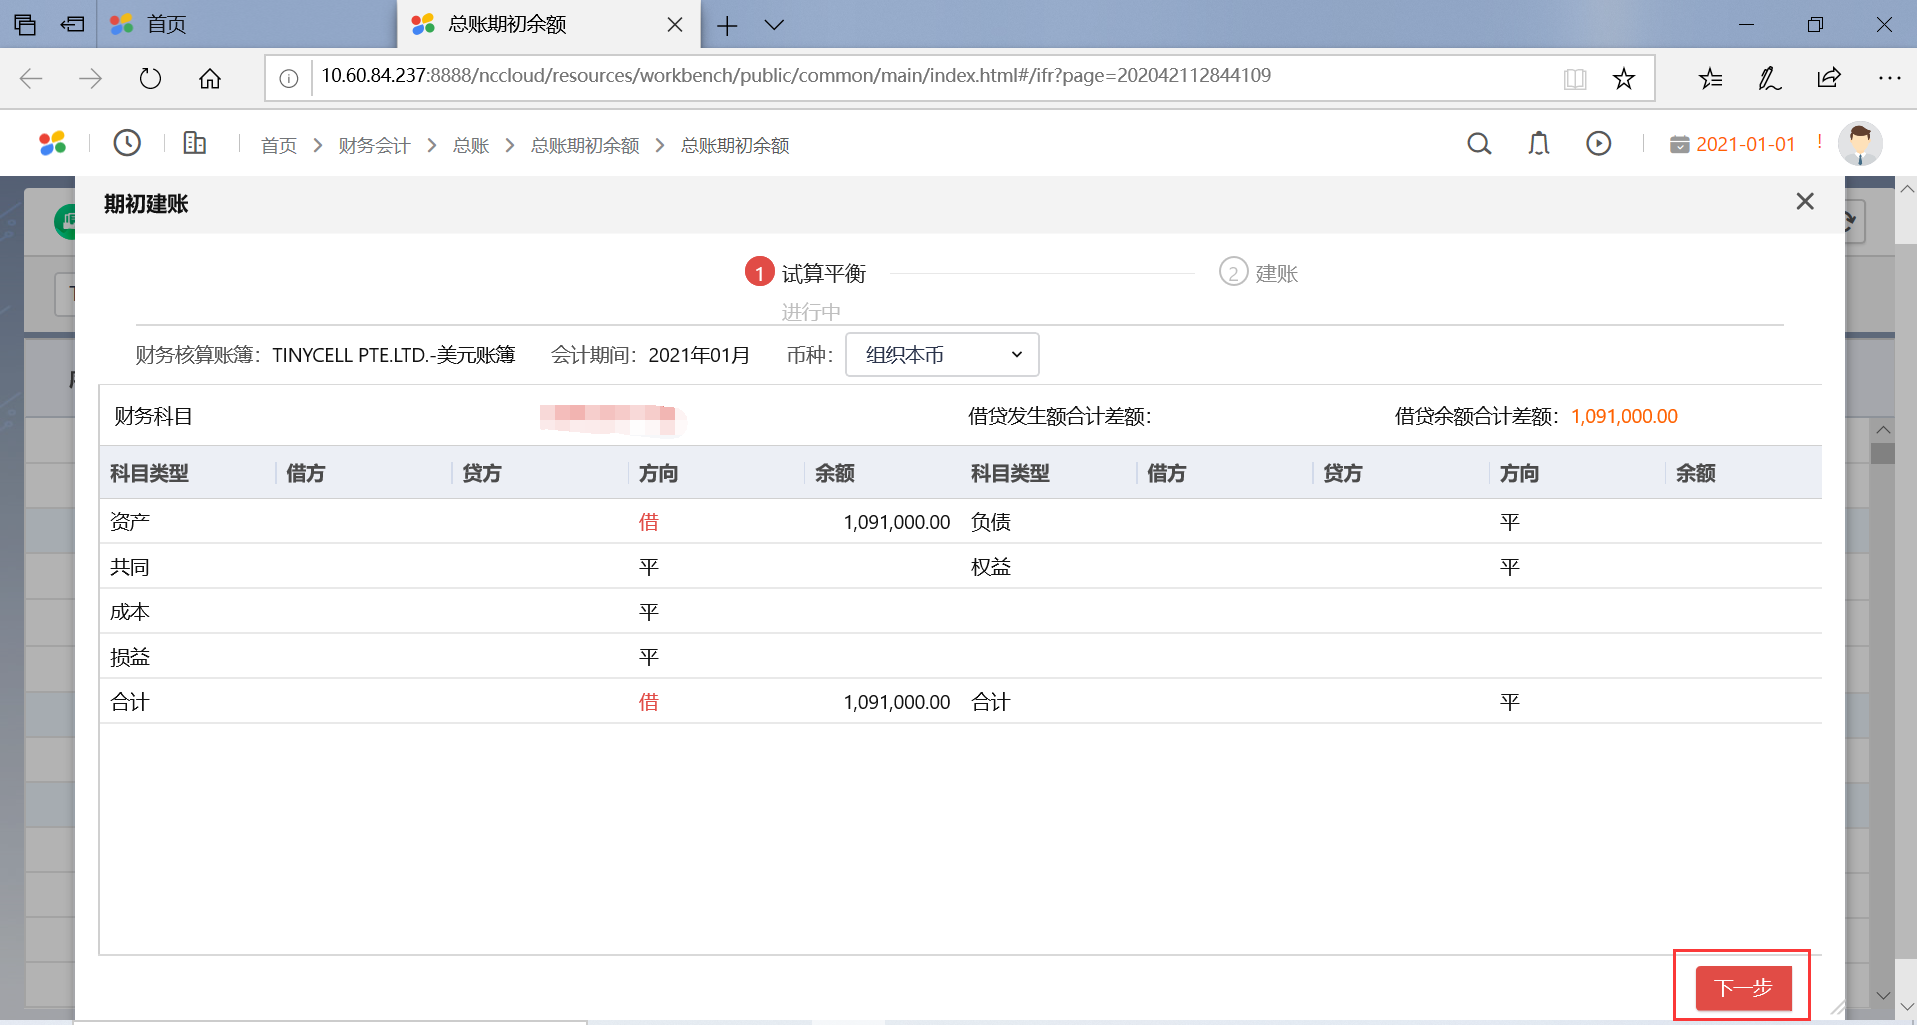Click 财务会计 in the breadcrumb
This screenshot has height=1025, width=1917.
pyautogui.click(x=374, y=146)
